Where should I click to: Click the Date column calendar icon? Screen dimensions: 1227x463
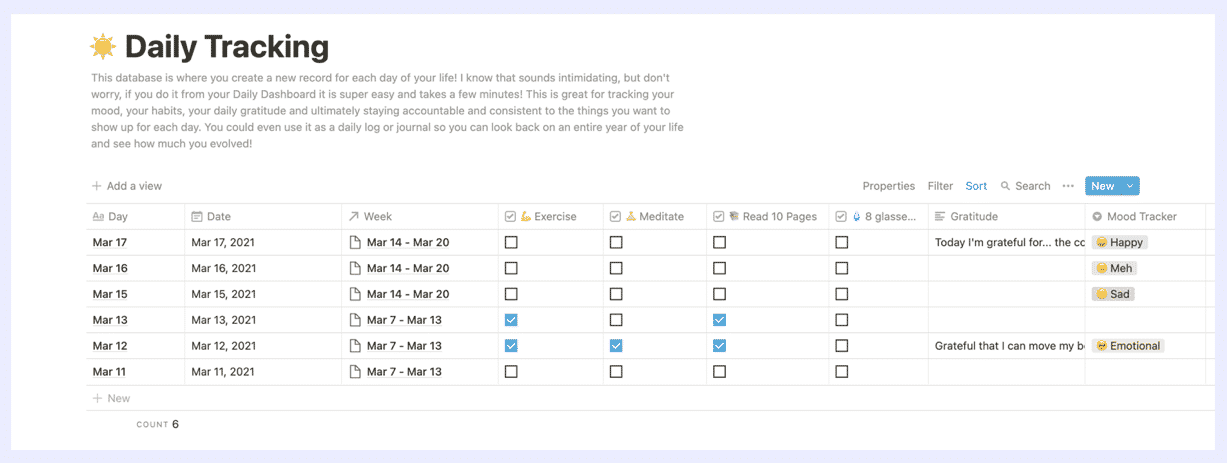[197, 216]
